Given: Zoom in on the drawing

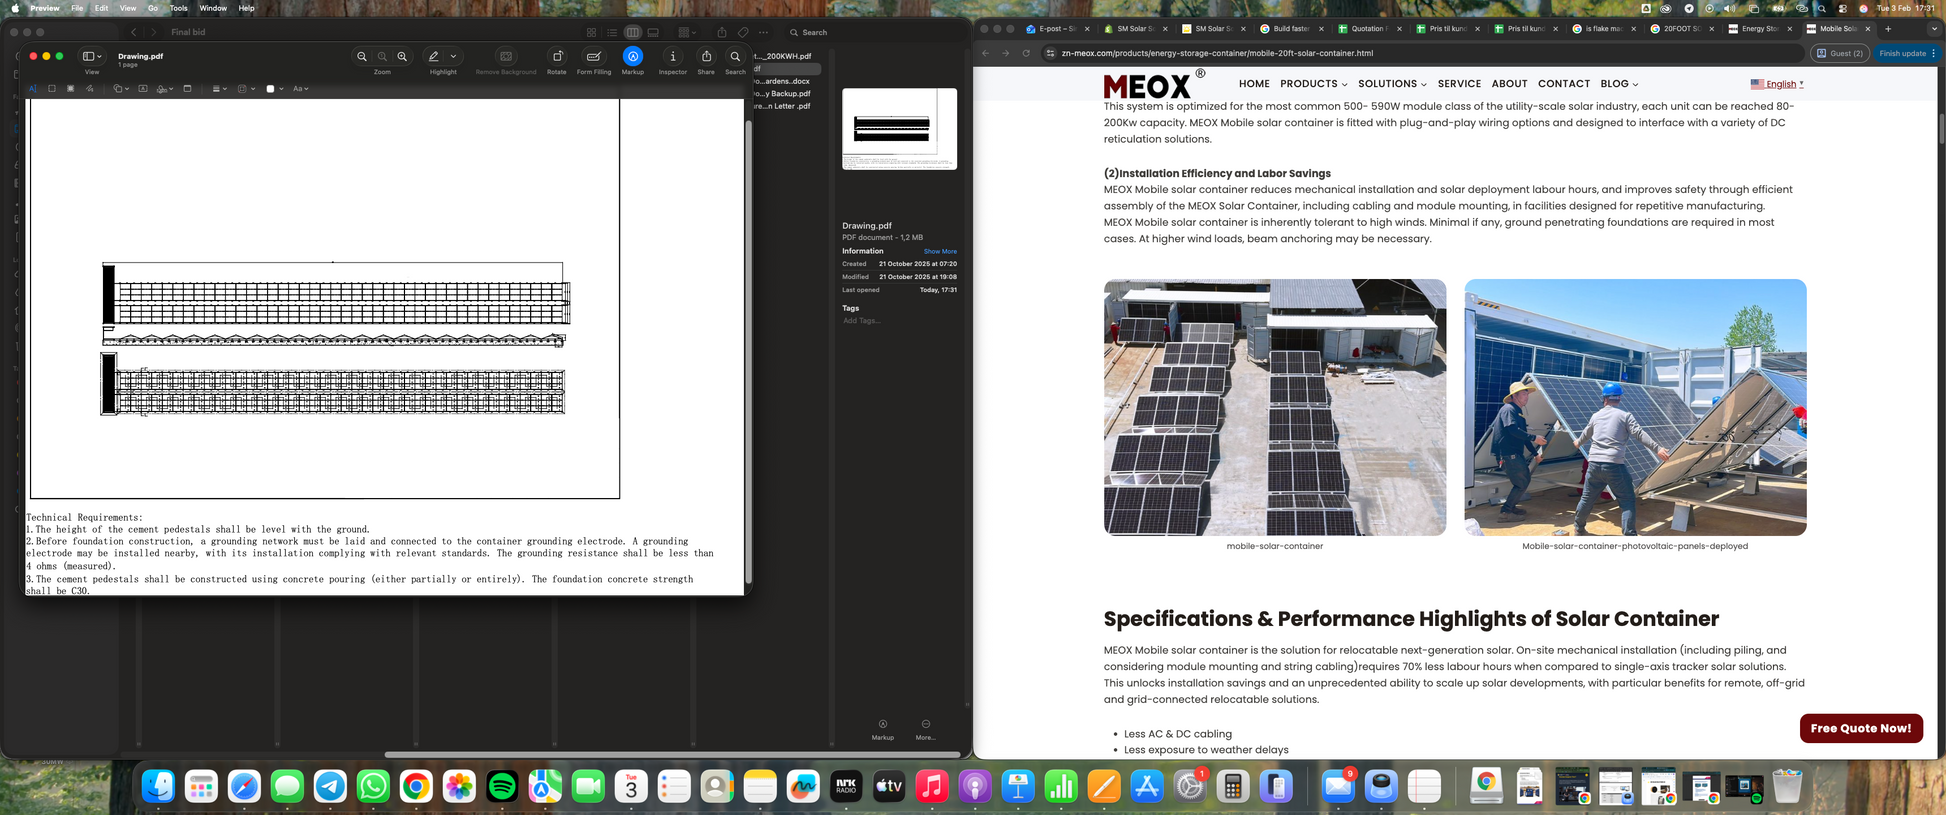Looking at the screenshot, I should [x=402, y=57].
